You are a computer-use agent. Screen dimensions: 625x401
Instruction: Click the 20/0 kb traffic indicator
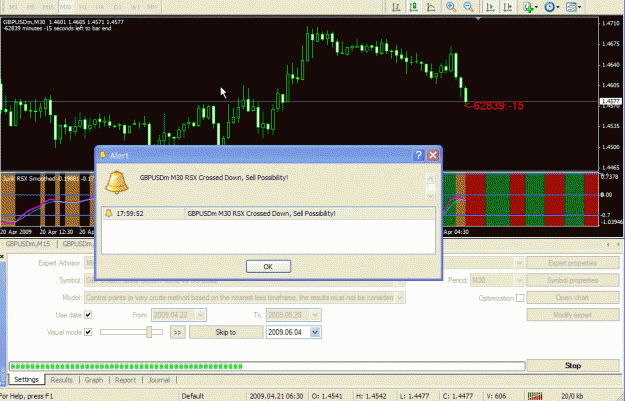[572, 396]
